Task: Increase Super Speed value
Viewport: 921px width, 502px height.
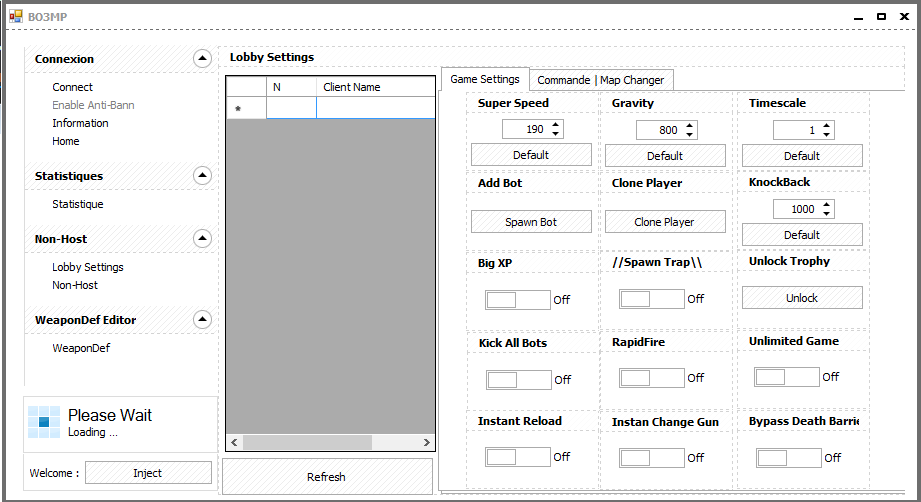Action: coord(556,124)
